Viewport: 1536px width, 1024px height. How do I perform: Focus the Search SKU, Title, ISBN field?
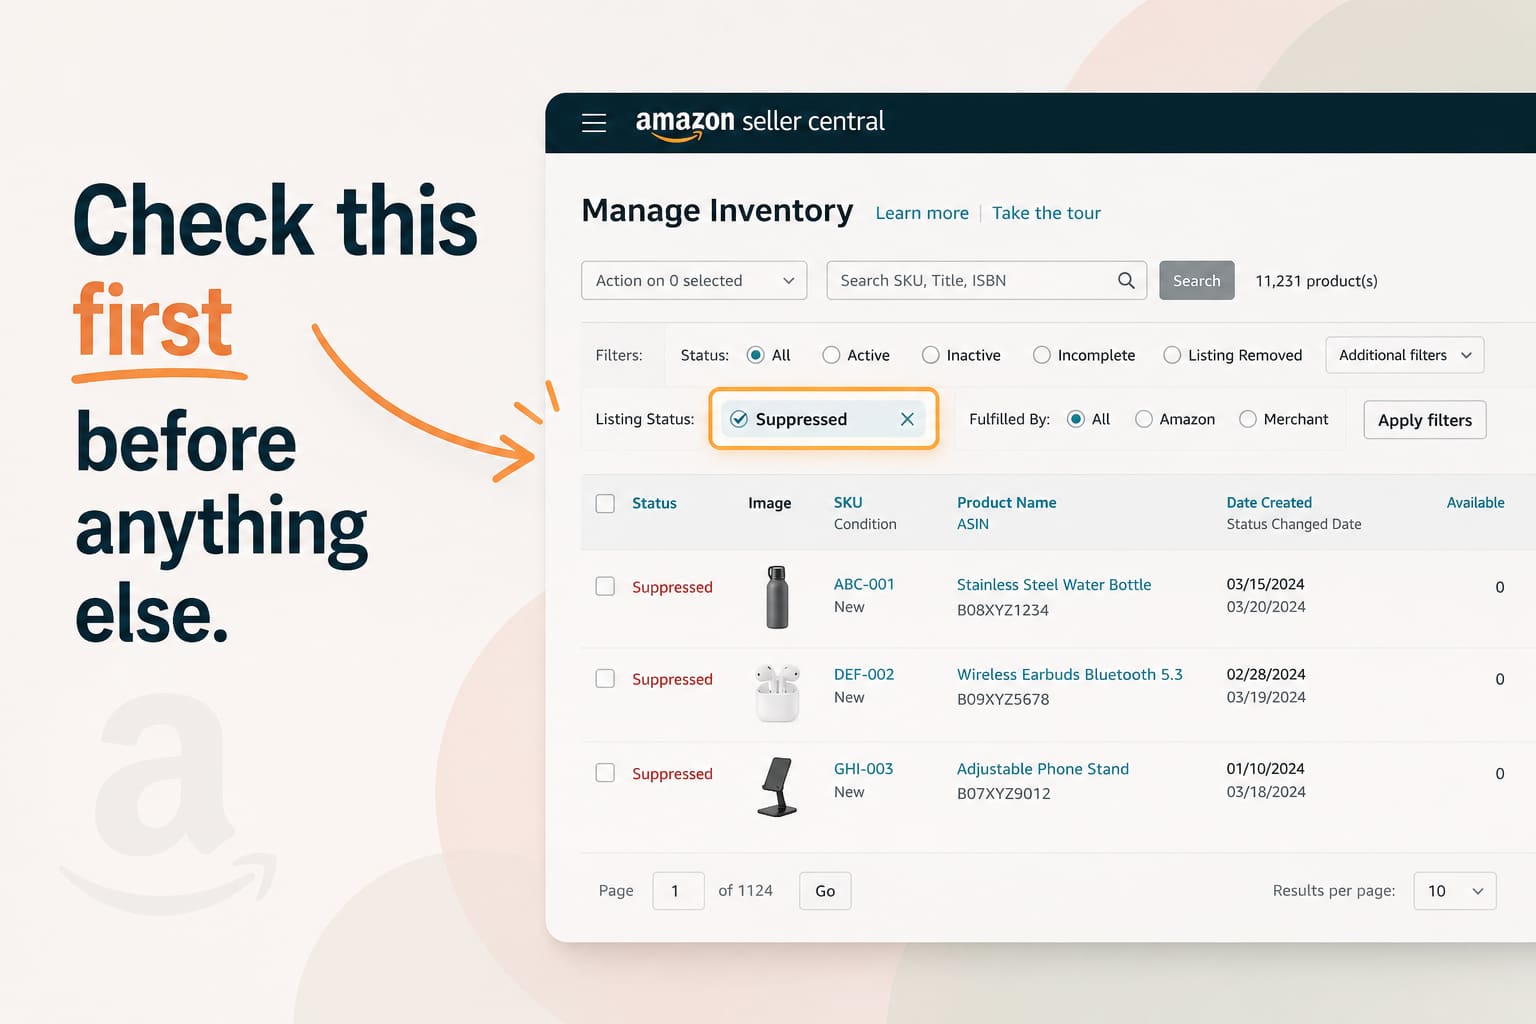(x=986, y=281)
